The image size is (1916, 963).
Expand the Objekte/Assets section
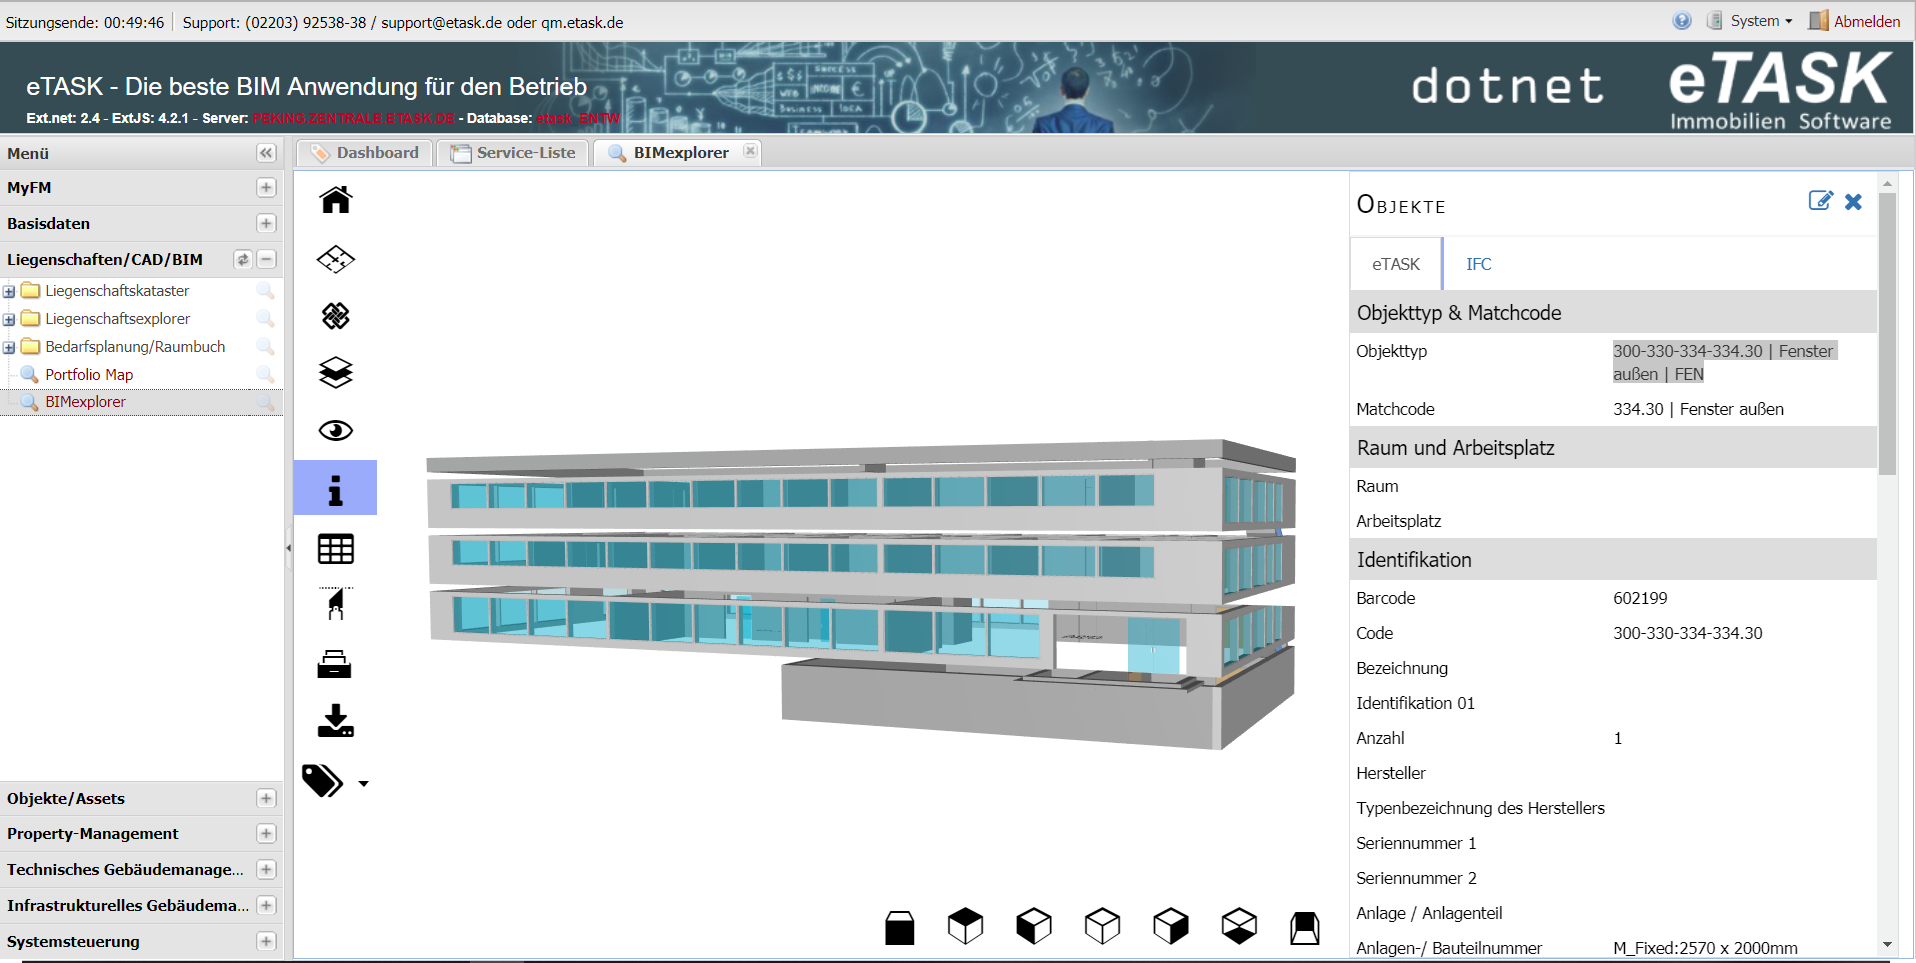coord(266,798)
